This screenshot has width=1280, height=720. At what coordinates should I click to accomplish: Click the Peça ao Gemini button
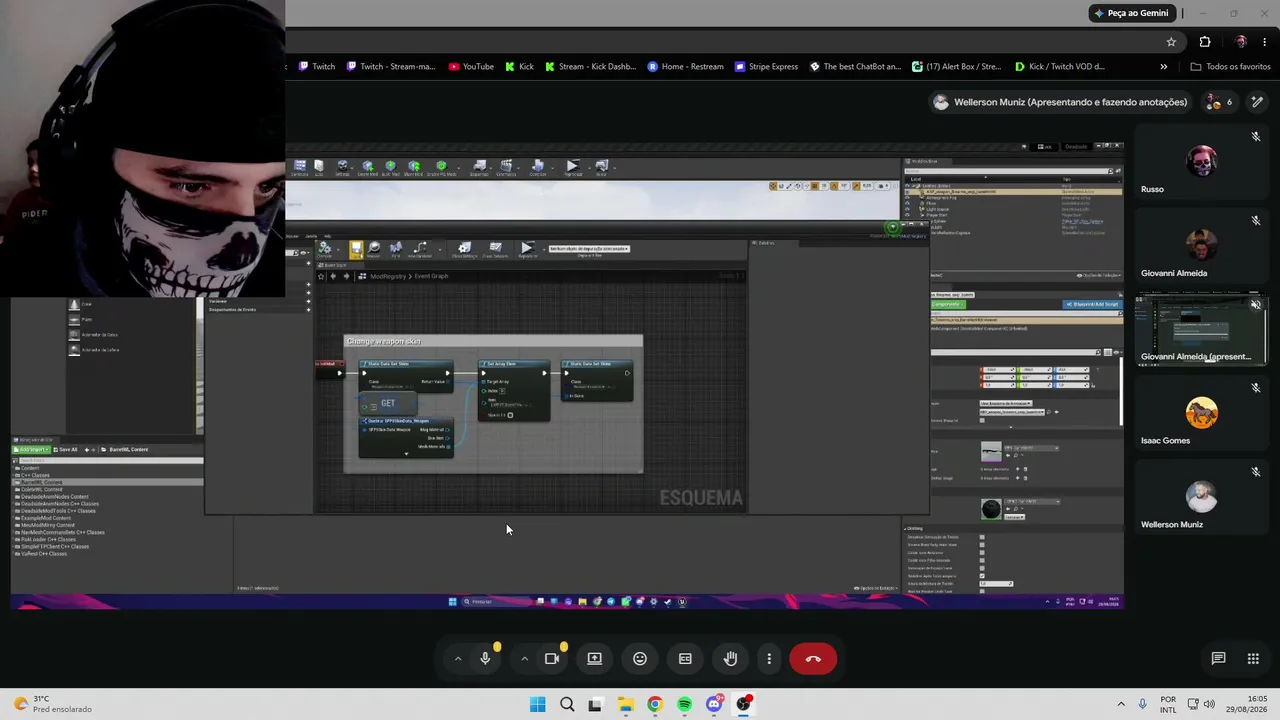point(1131,13)
